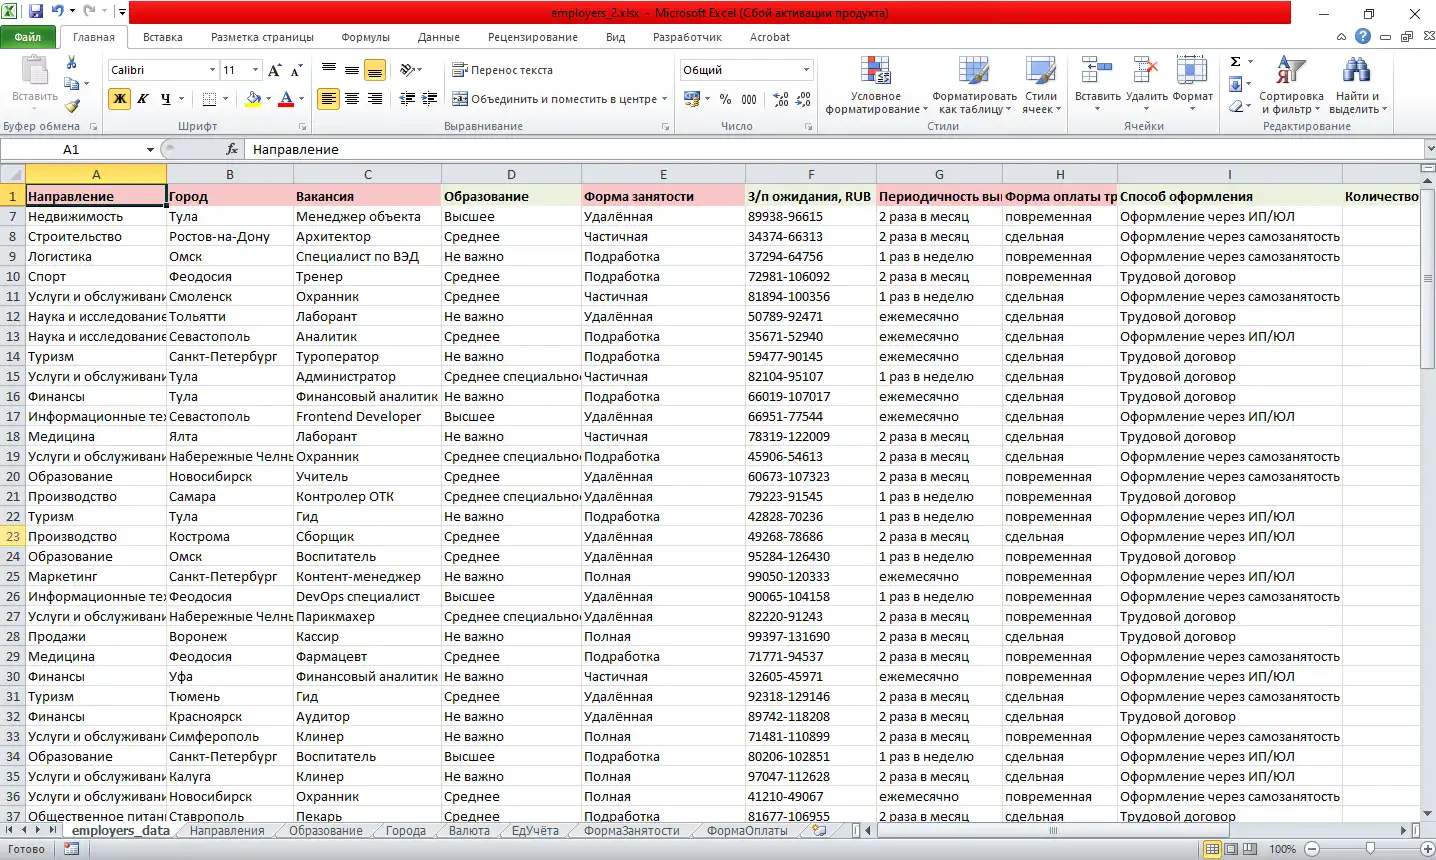Click the Format Painter brush icon
The height and width of the screenshot is (860, 1436).
(x=72, y=106)
